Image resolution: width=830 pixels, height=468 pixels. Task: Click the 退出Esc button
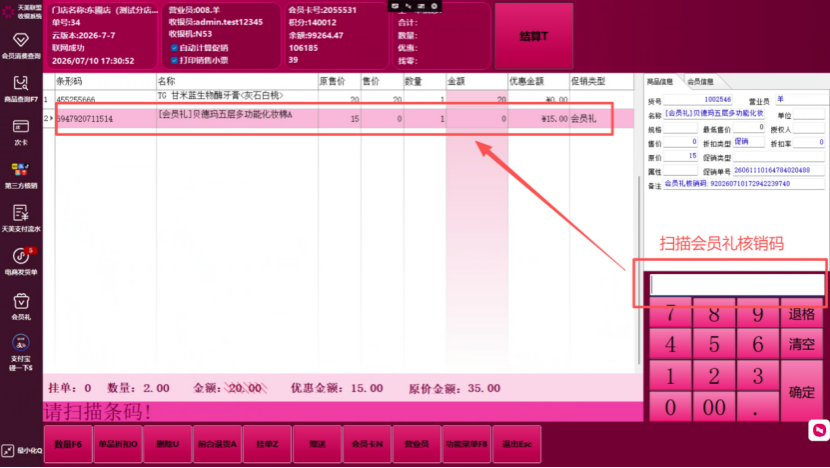(x=517, y=444)
